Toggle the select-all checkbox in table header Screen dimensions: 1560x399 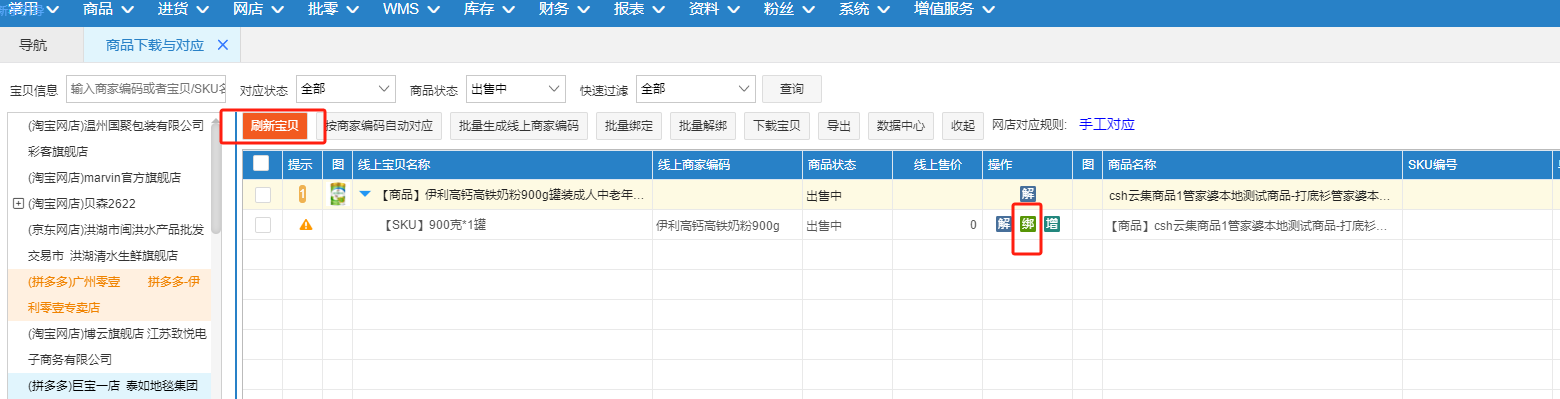coord(261,163)
